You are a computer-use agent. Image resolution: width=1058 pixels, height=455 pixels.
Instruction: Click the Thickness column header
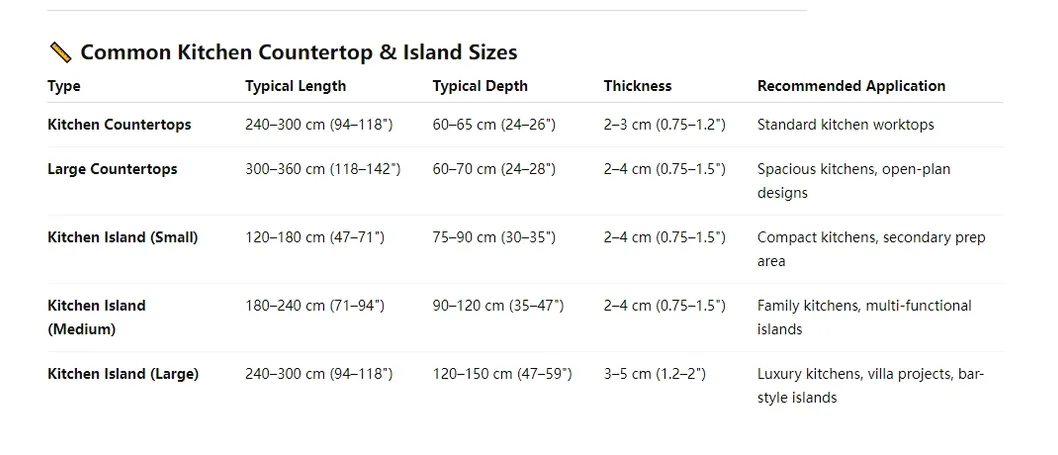click(x=638, y=86)
